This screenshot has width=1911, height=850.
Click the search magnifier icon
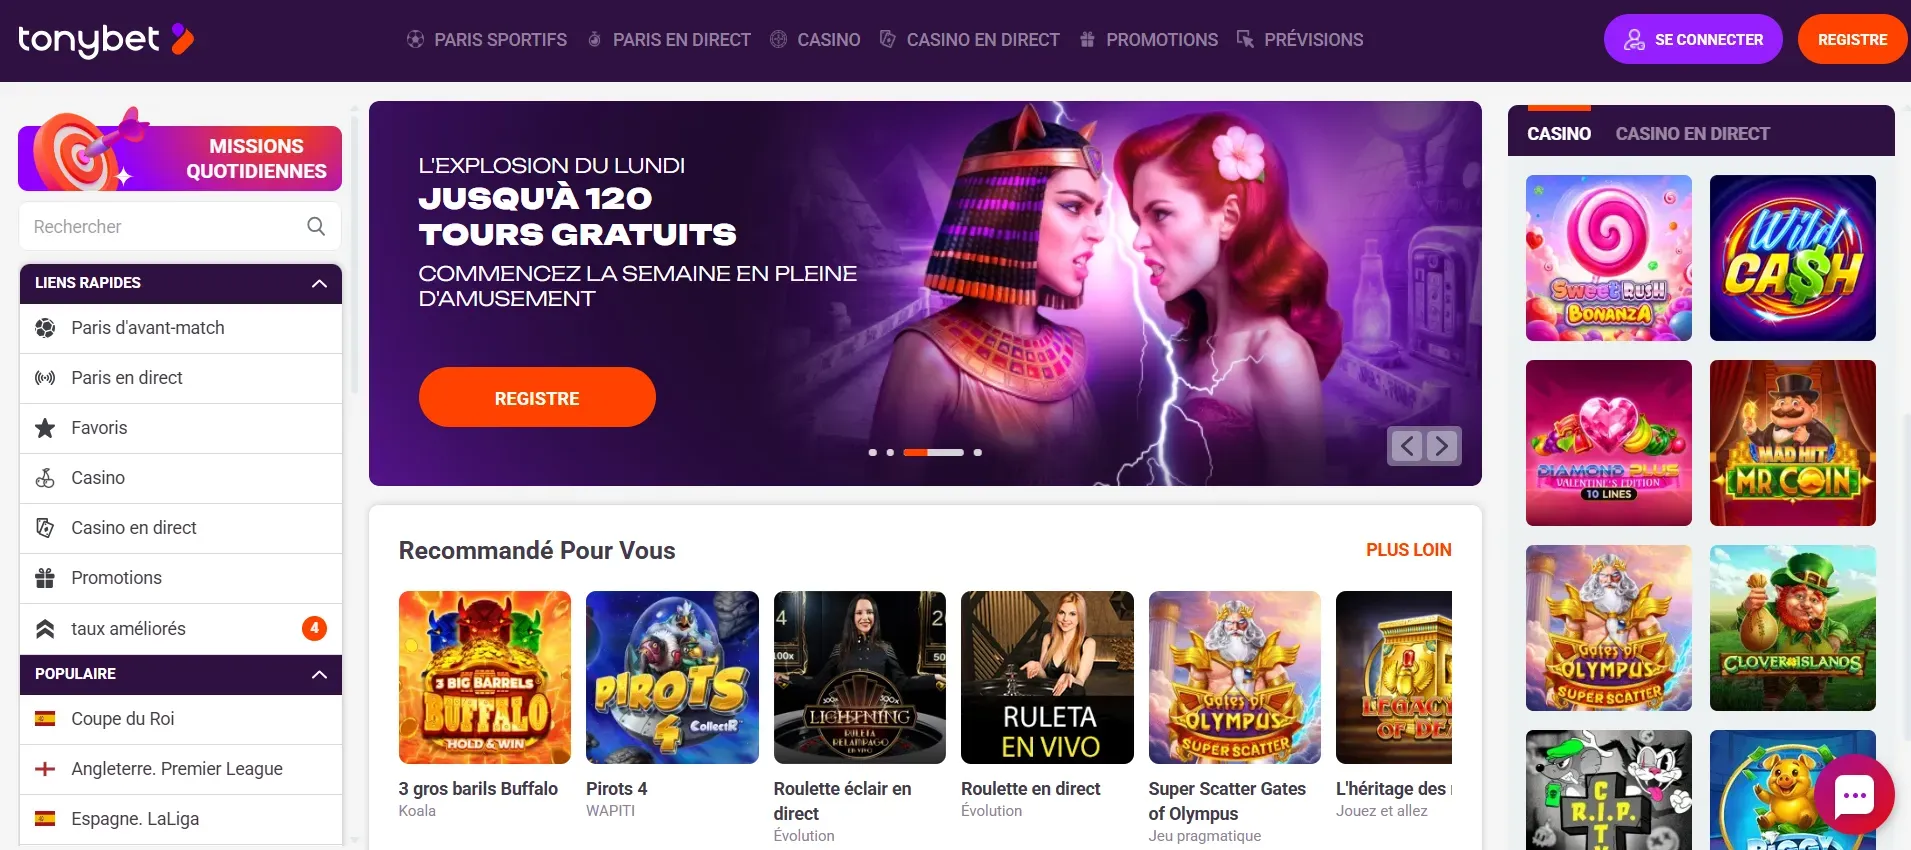point(316,226)
